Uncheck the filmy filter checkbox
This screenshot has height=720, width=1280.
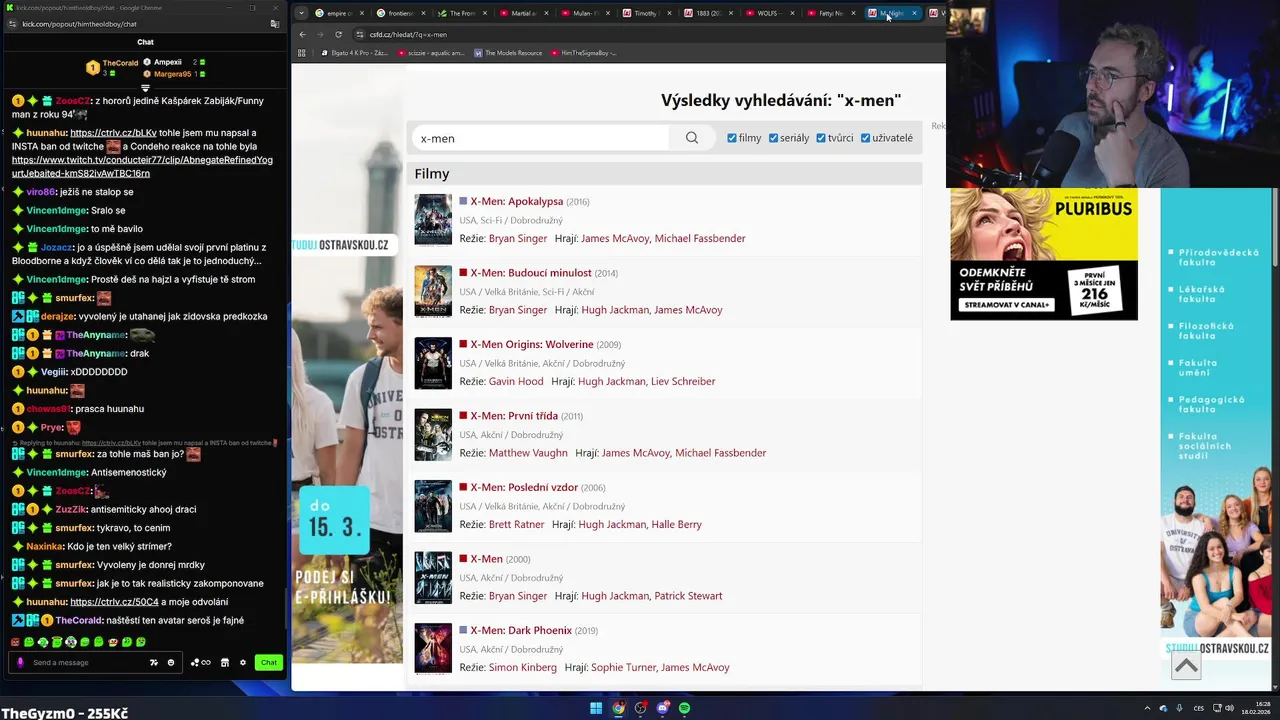coord(732,138)
